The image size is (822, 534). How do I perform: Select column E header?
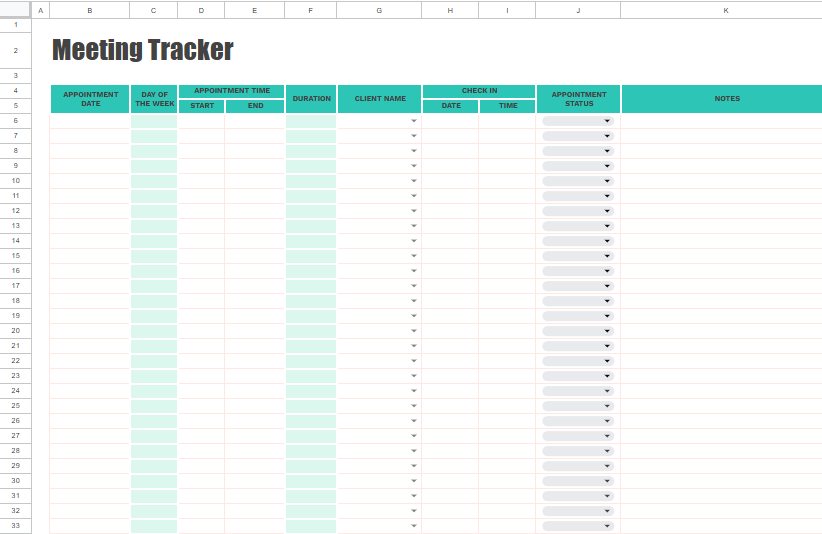(255, 10)
